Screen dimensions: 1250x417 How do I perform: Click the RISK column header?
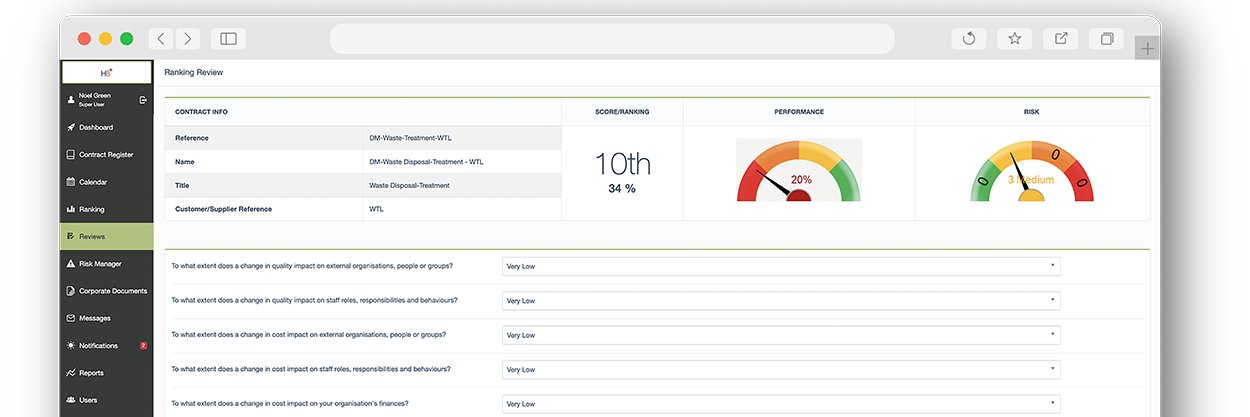pyautogui.click(x=1032, y=112)
